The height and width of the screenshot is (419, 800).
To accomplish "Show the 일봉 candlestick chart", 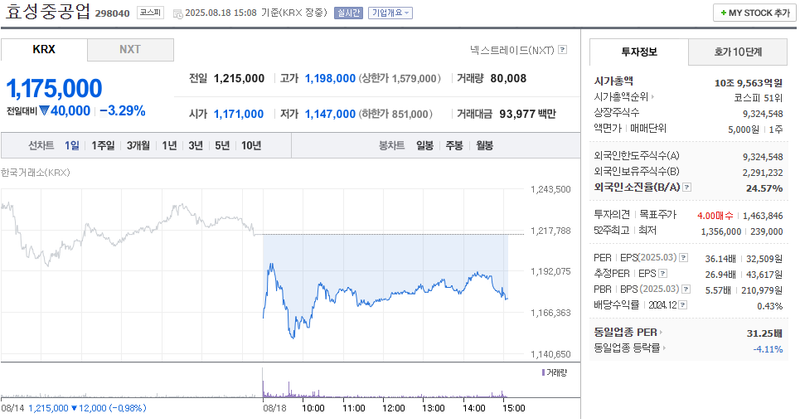I will click(x=425, y=145).
